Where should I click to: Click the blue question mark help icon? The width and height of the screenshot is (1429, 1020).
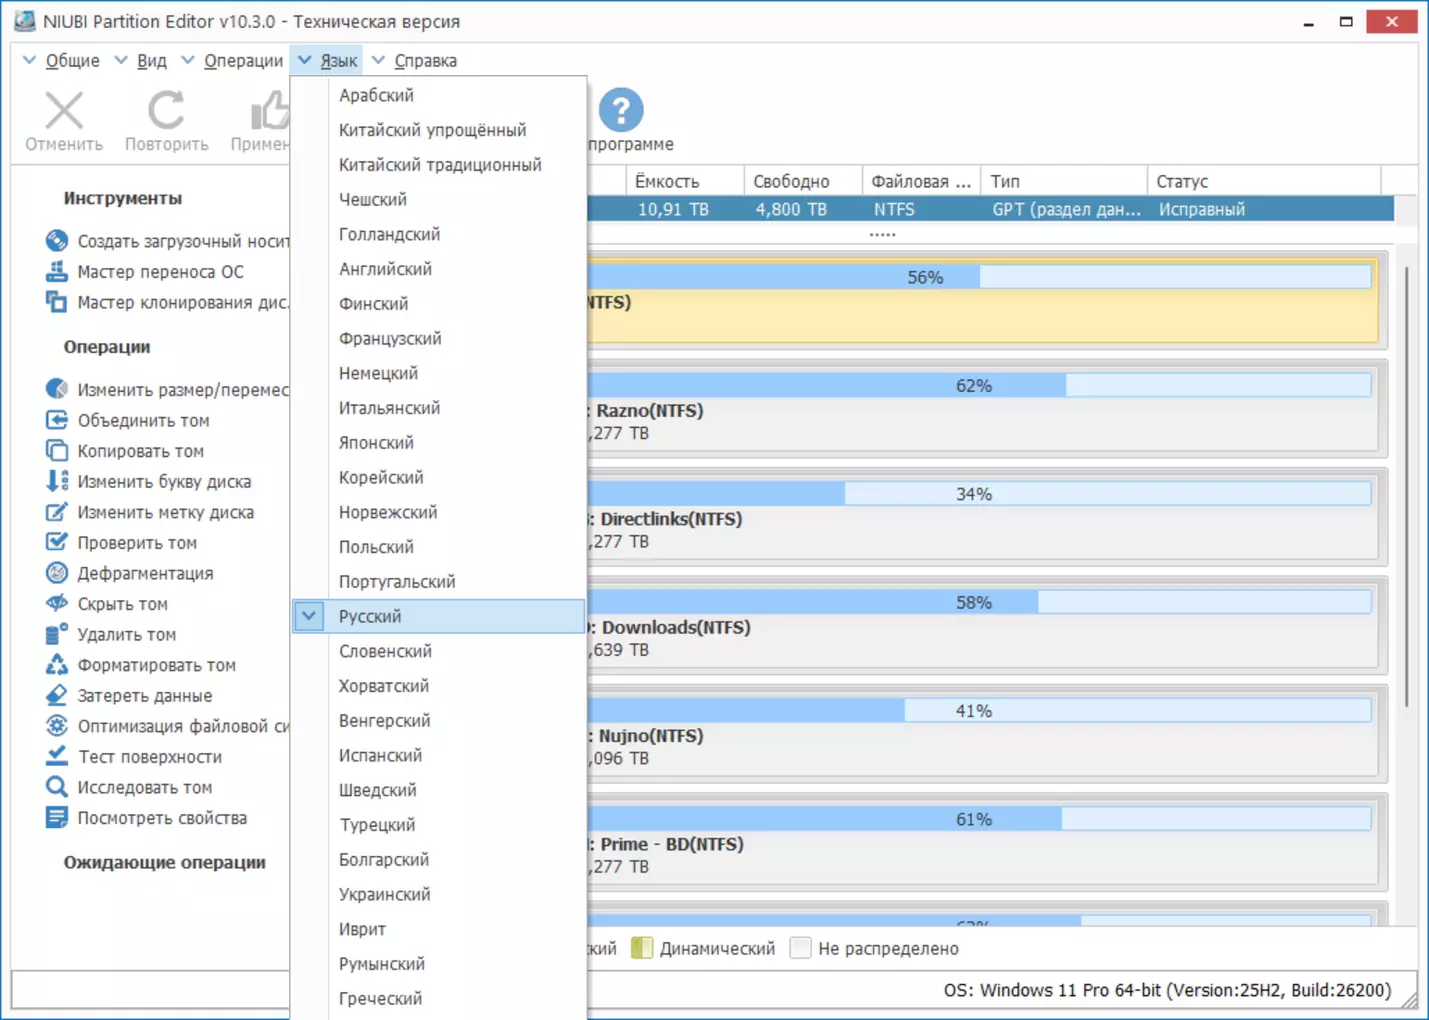click(x=620, y=110)
